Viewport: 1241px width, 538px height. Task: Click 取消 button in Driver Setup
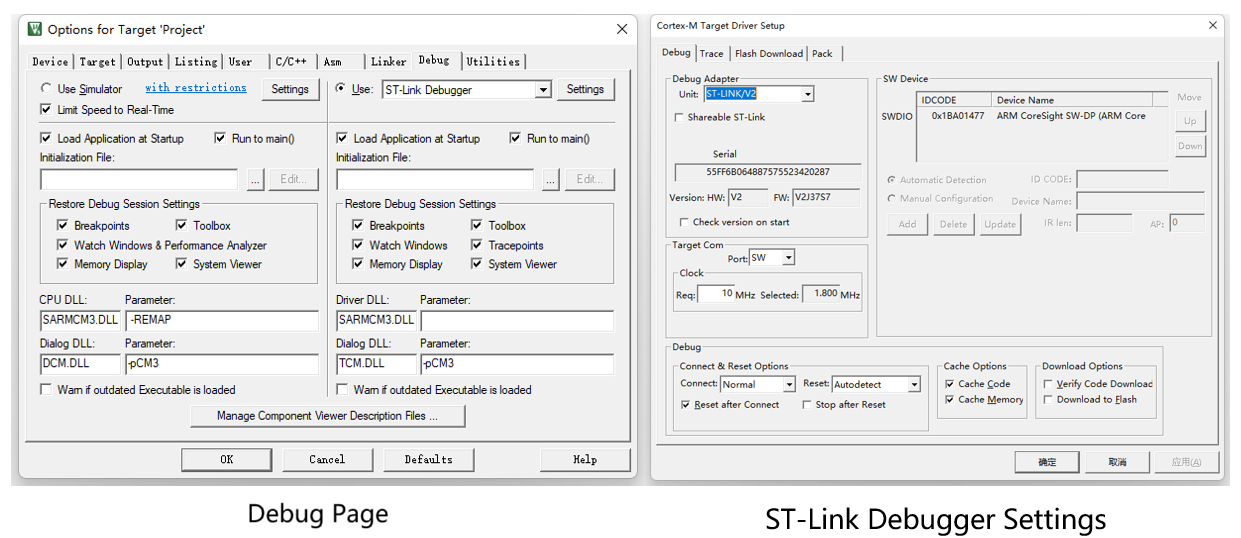[x=1117, y=462]
